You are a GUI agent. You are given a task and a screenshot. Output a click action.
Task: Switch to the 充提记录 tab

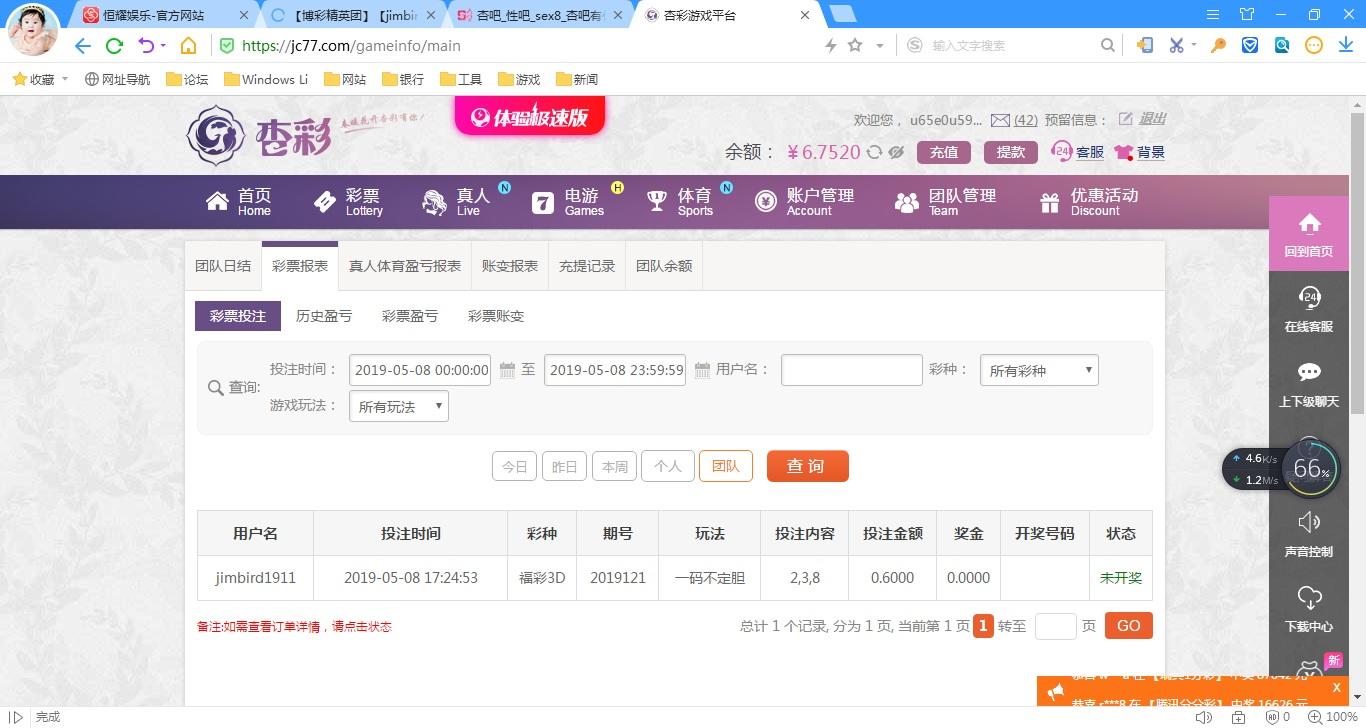586,265
